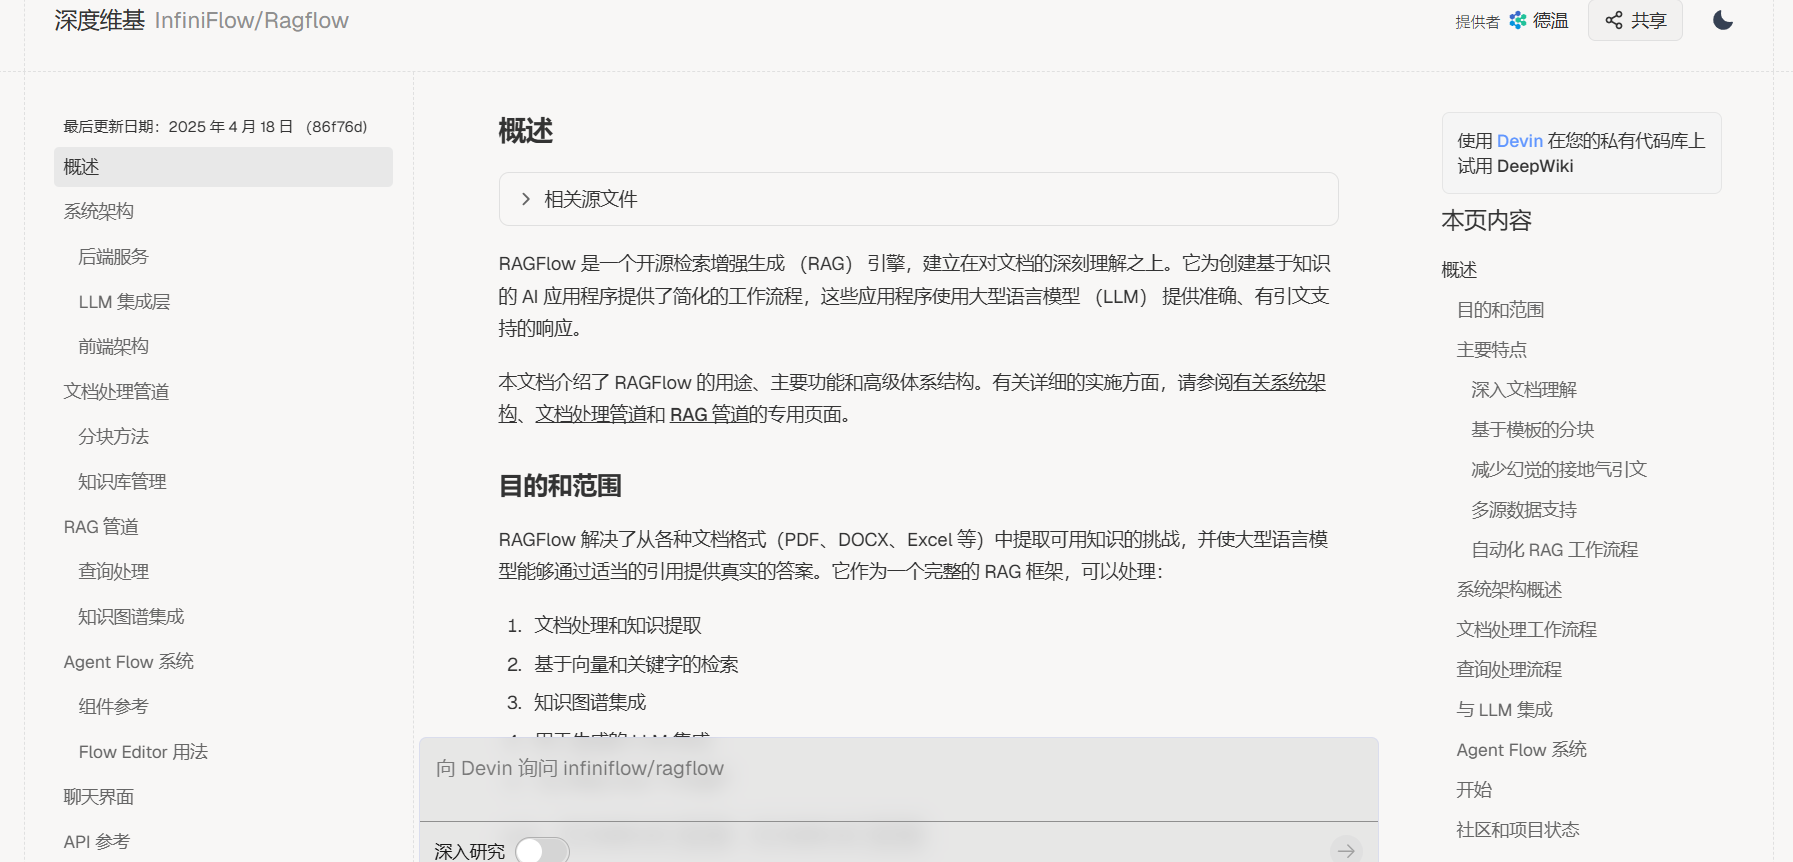The image size is (1793, 862).
Task: Follow the RAG 管道 inline link
Action: click(709, 414)
